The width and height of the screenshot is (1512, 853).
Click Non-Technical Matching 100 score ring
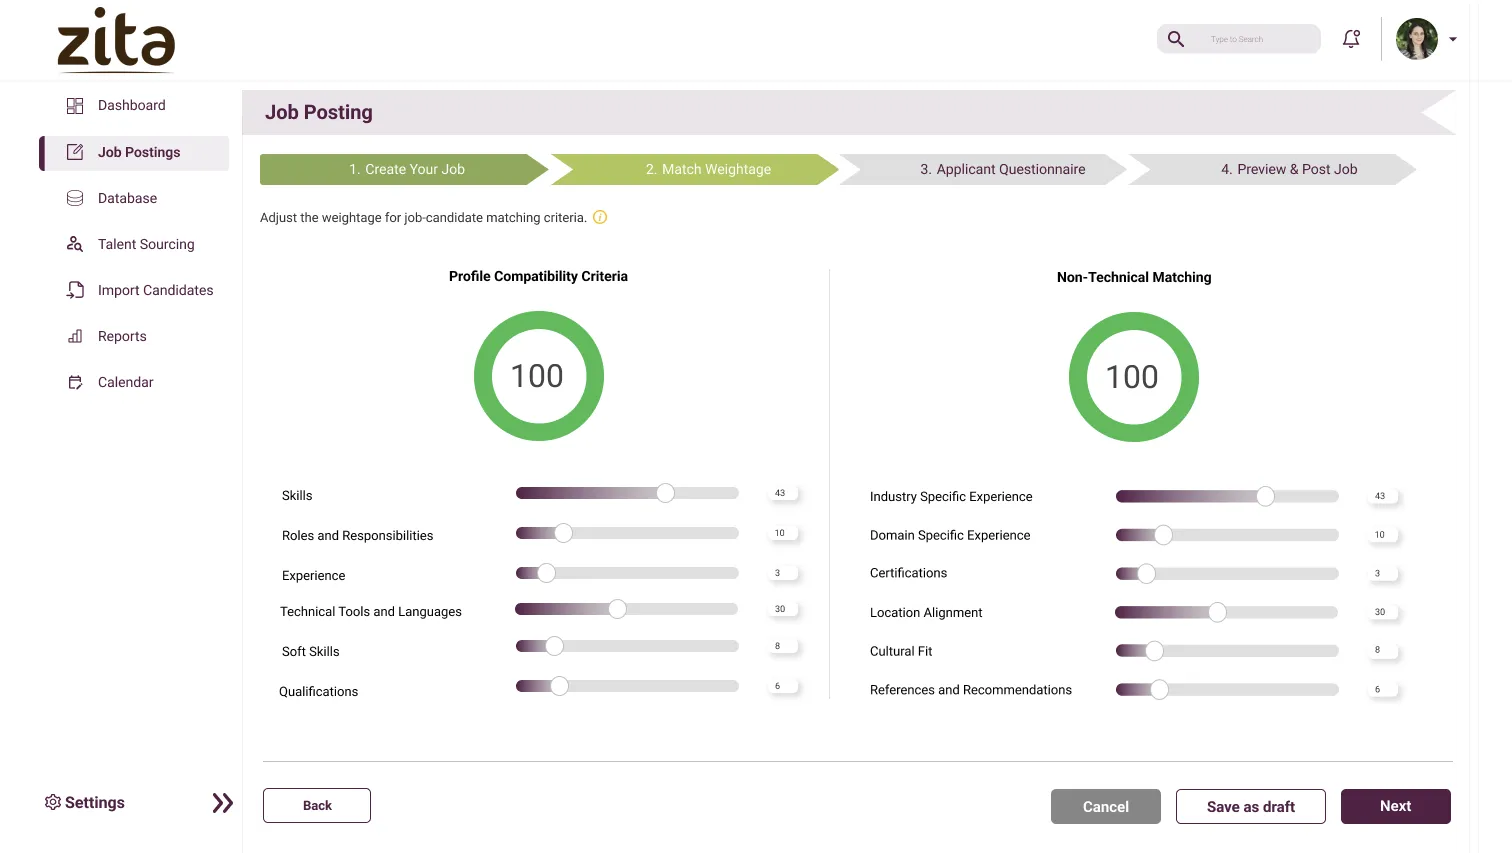coord(1134,377)
